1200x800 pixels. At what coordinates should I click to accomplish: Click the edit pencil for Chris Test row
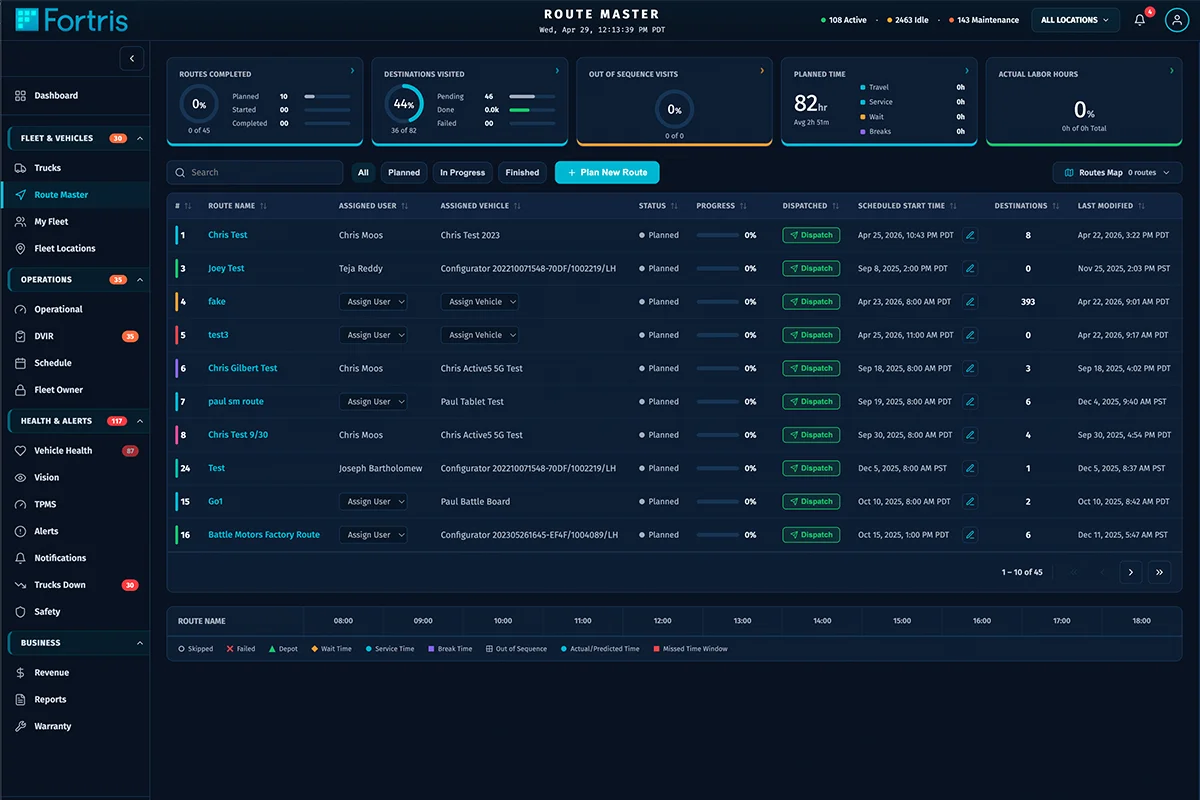970,235
